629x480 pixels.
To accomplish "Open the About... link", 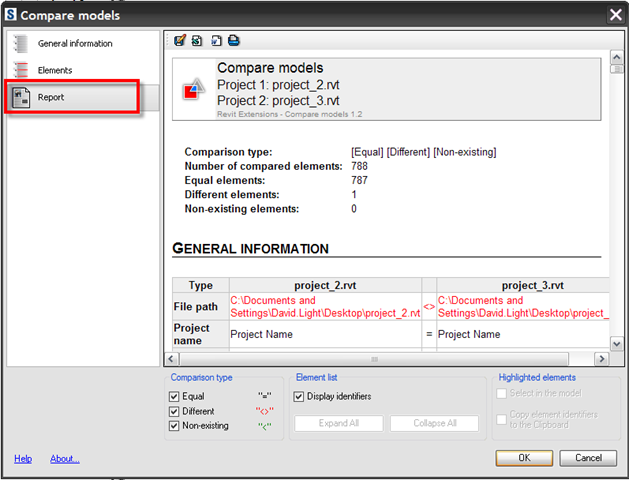I will [65, 459].
